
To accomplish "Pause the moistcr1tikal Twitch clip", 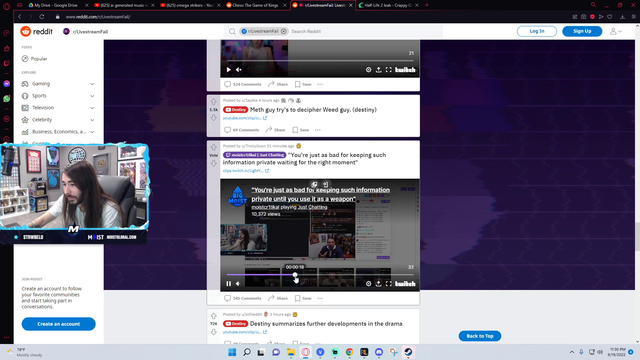I will [229, 284].
